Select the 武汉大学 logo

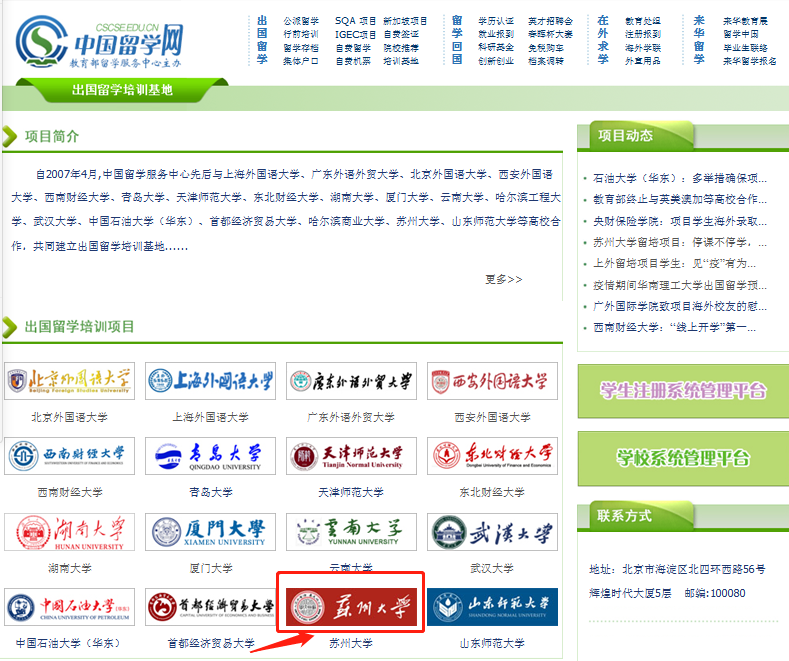[x=492, y=532]
